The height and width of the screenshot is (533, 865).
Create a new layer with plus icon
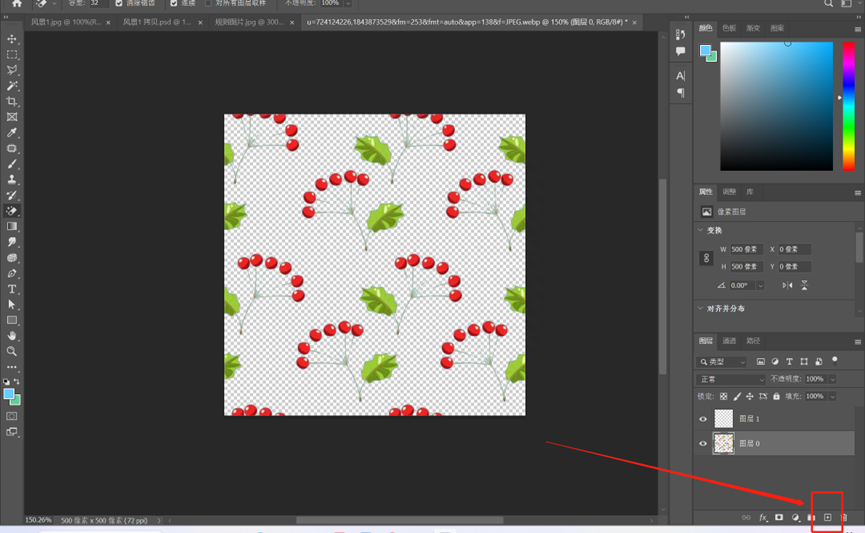coord(827,517)
